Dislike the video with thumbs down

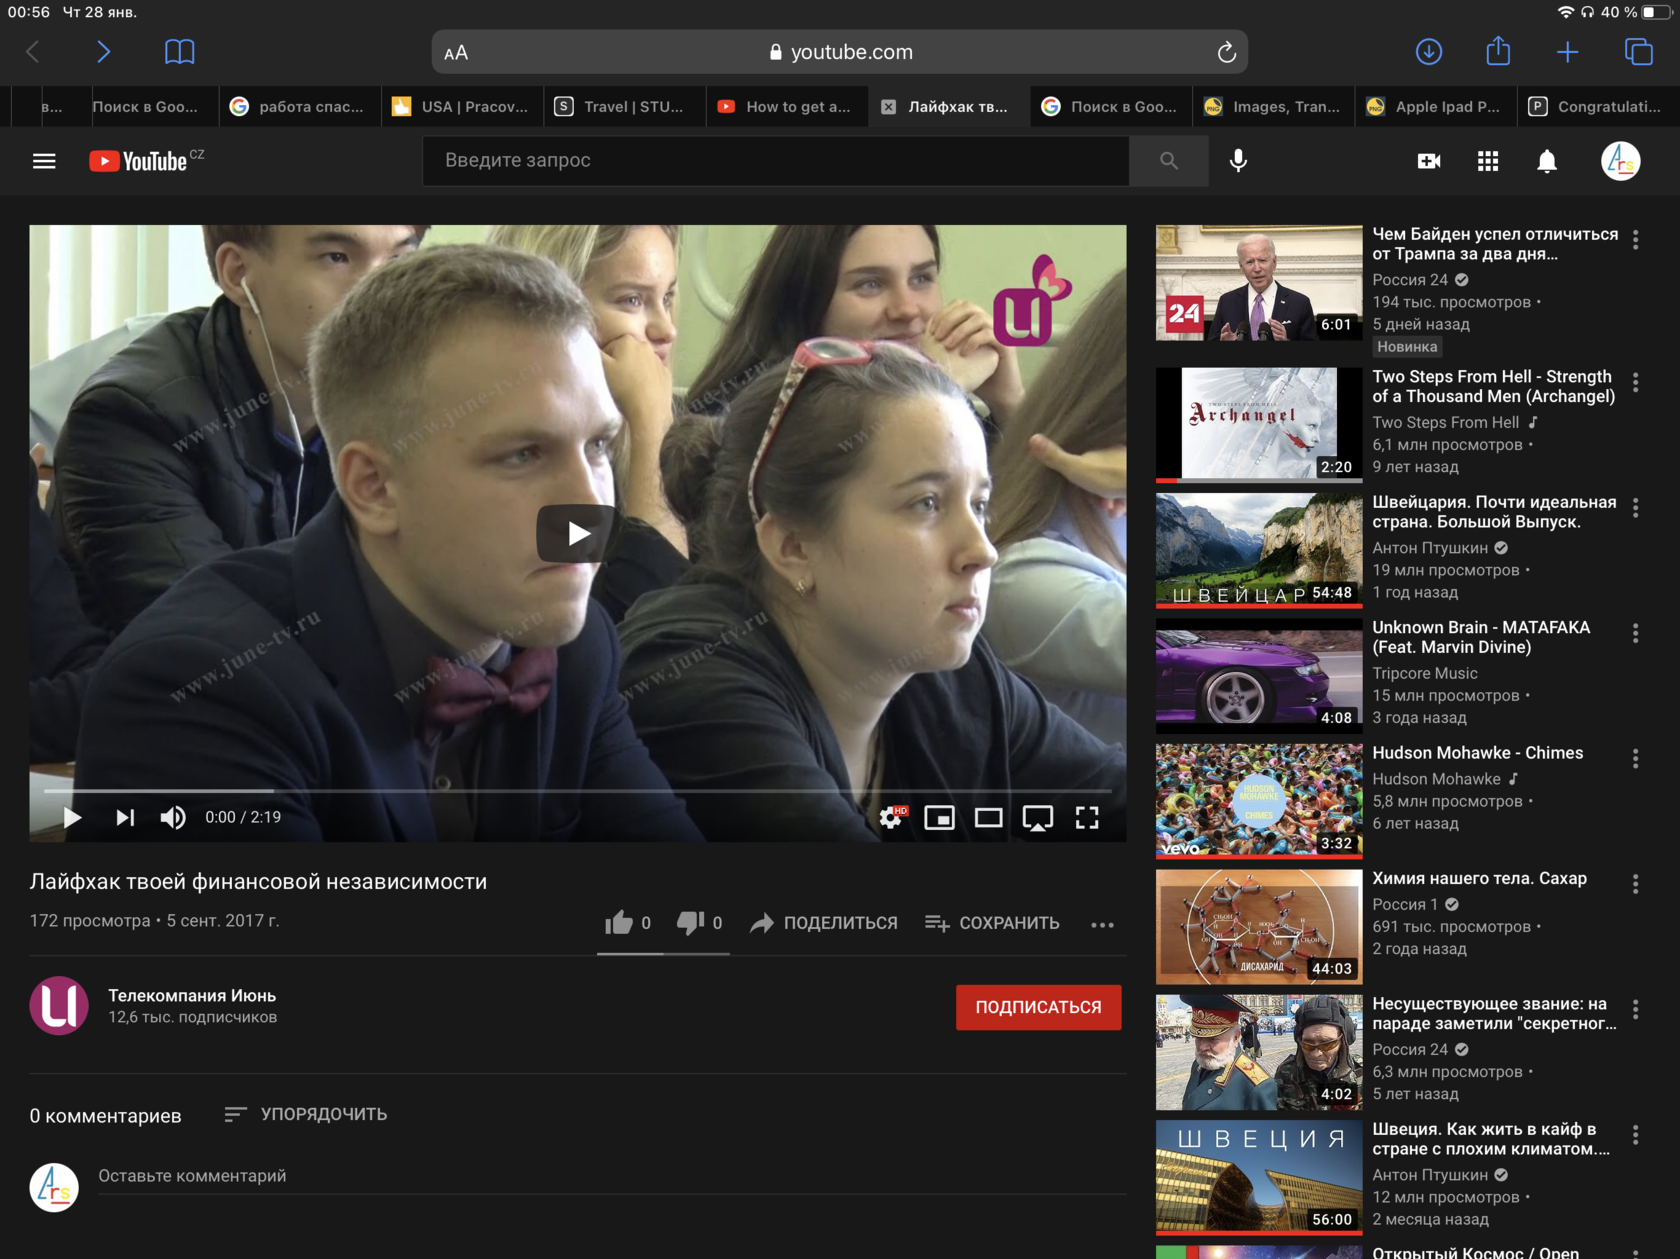pos(699,923)
